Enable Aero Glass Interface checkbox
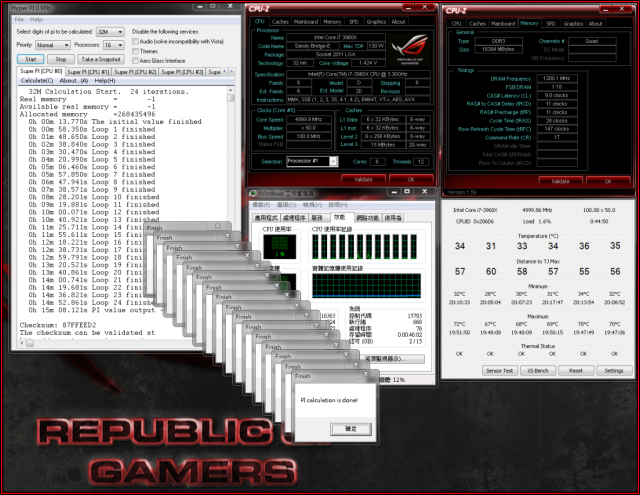The width and height of the screenshot is (640, 495). click(x=135, y=61)
